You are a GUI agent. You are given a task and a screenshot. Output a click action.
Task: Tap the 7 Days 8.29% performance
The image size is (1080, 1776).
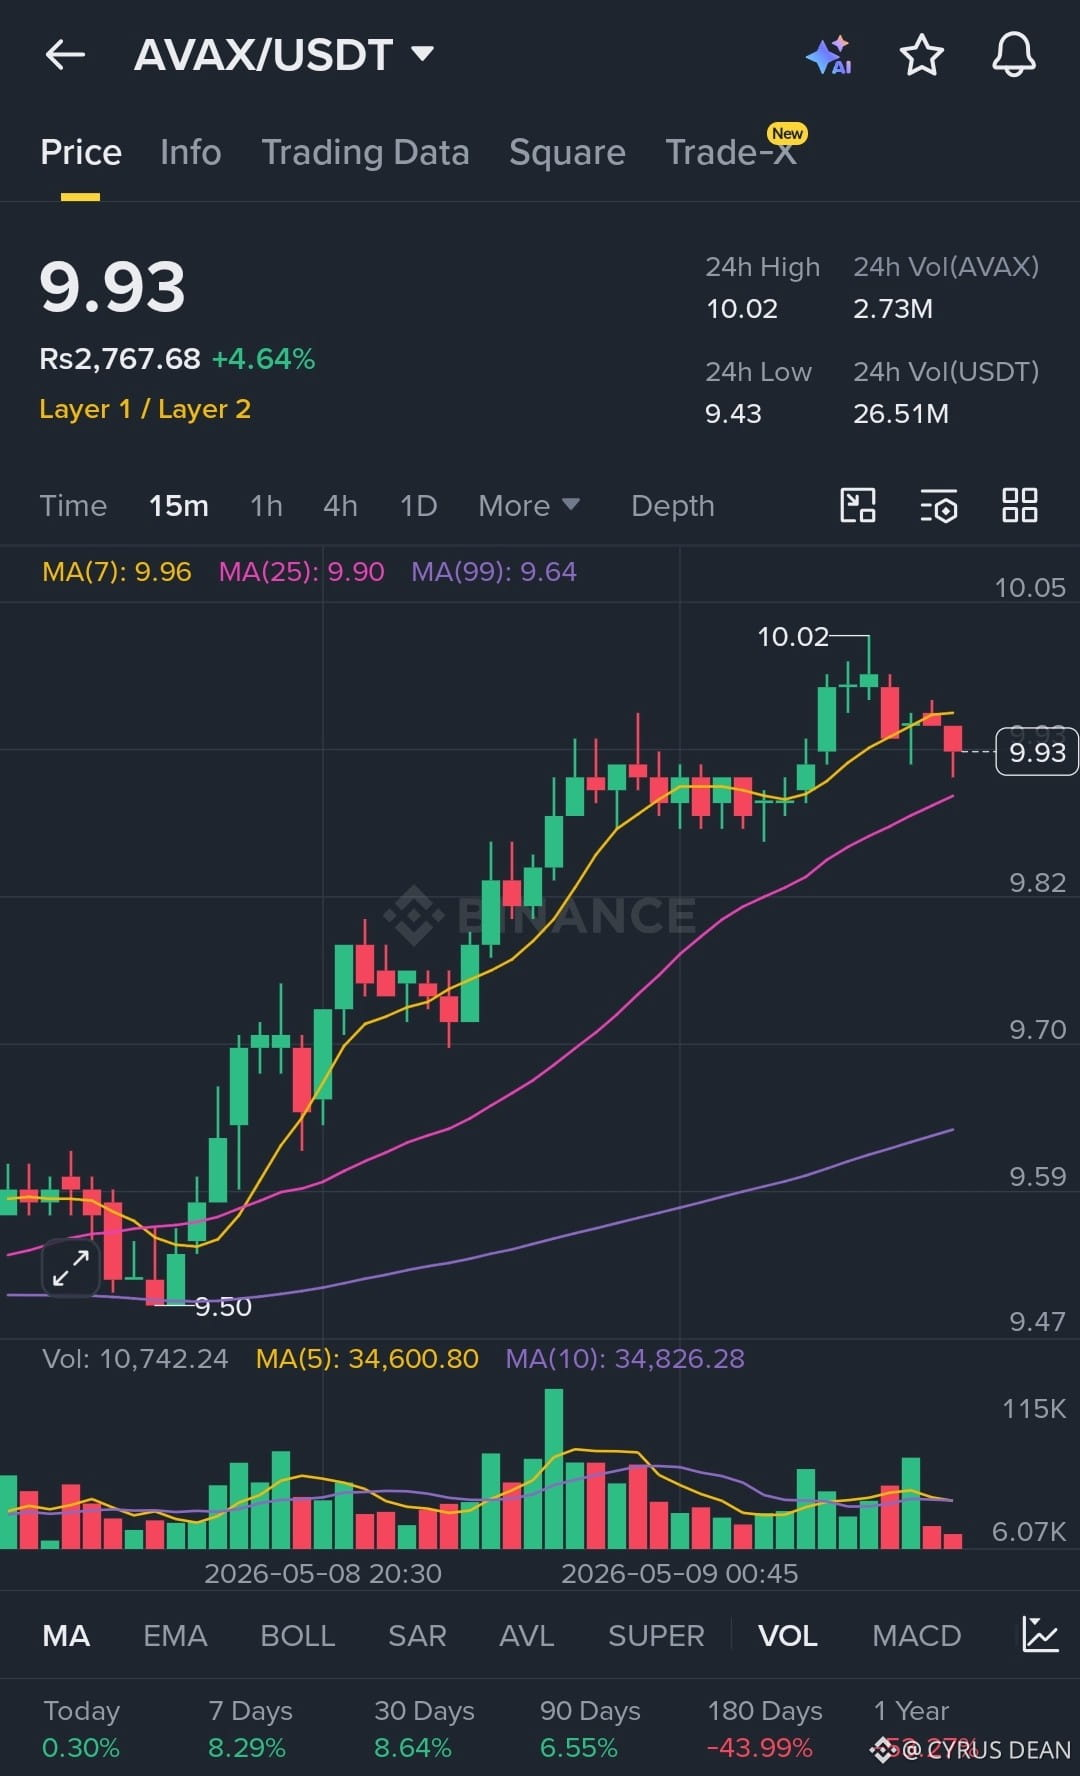[x=250, y=1730]
